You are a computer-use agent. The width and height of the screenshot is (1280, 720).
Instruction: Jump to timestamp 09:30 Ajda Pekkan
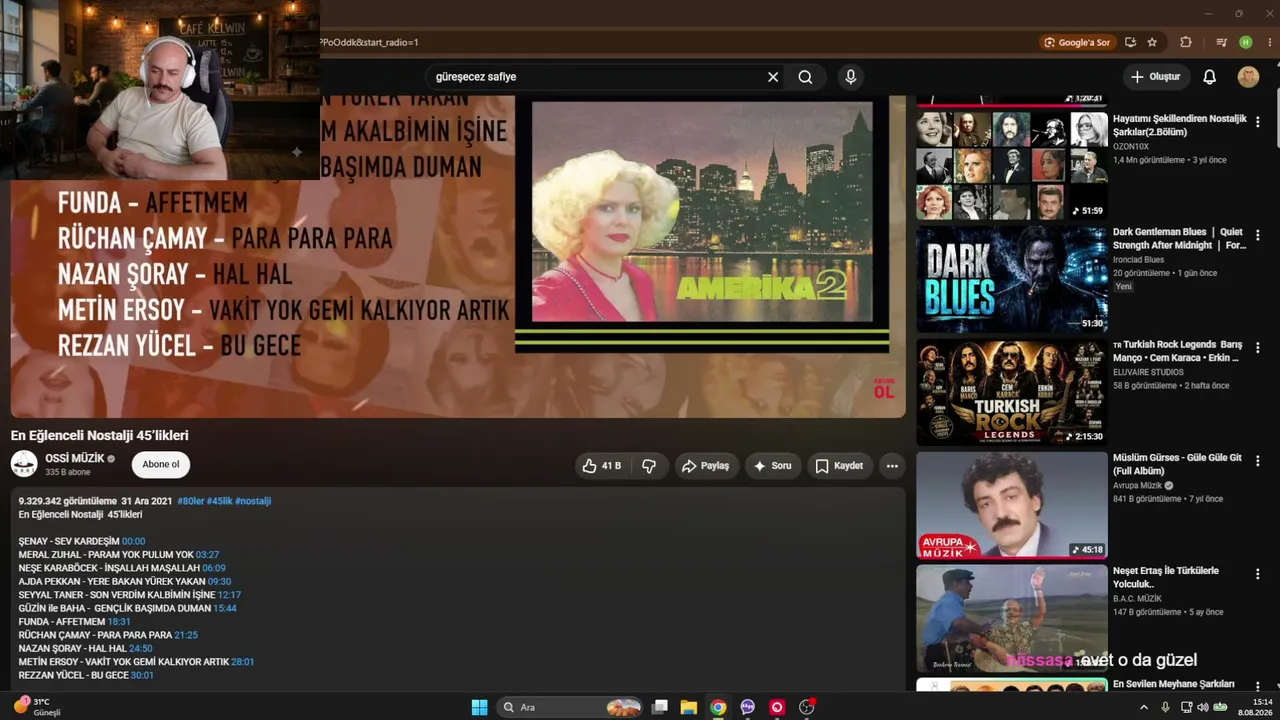point(219,581)
